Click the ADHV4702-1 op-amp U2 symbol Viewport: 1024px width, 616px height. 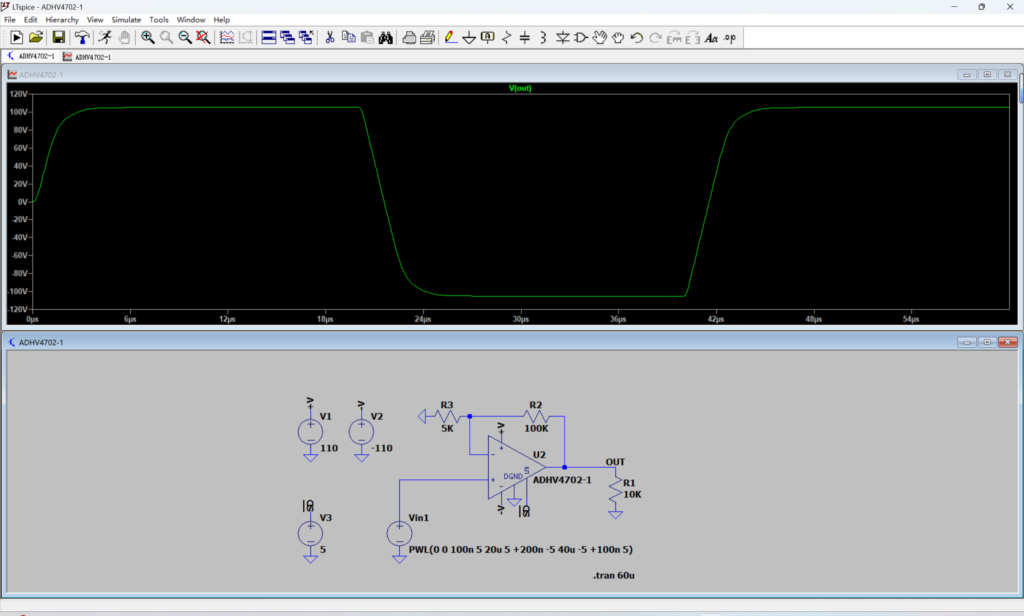516,468
